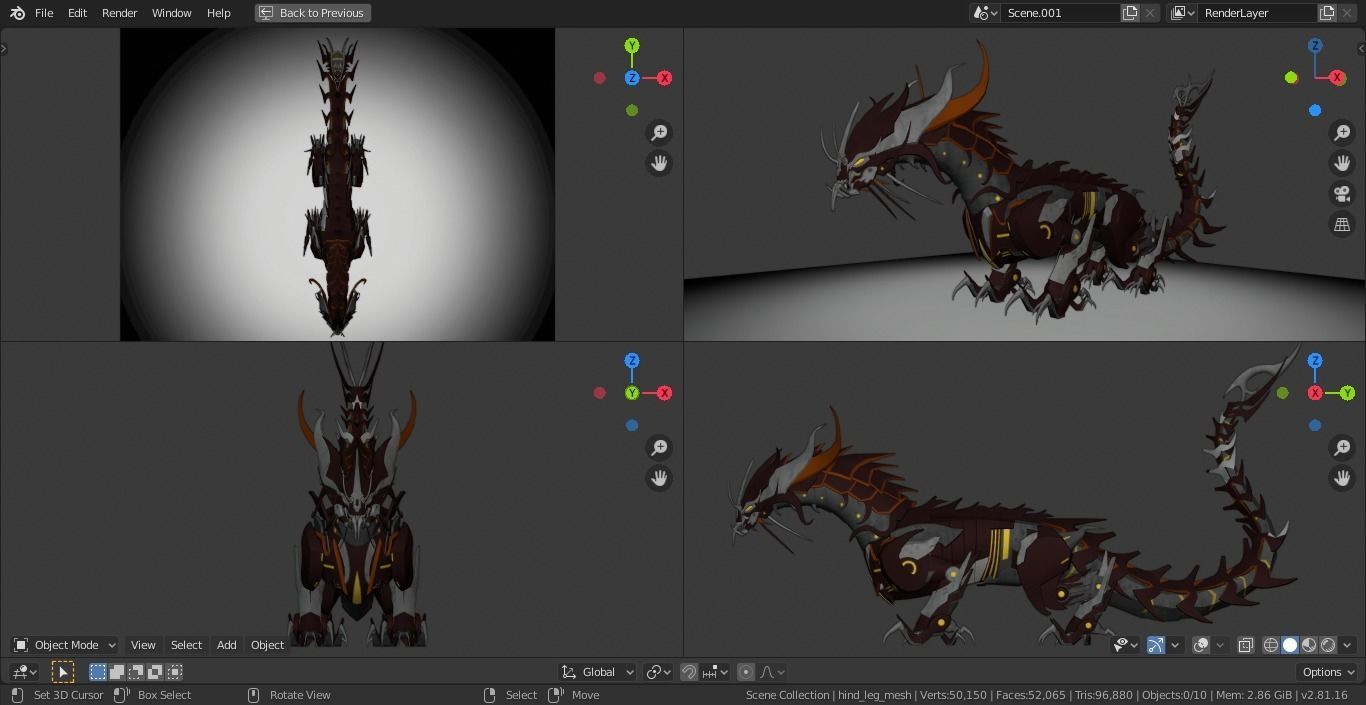The width and height of the screenshot is (1366, 705).
Task: Edit the Scene.001 name field
Action: coord(1060,13)
